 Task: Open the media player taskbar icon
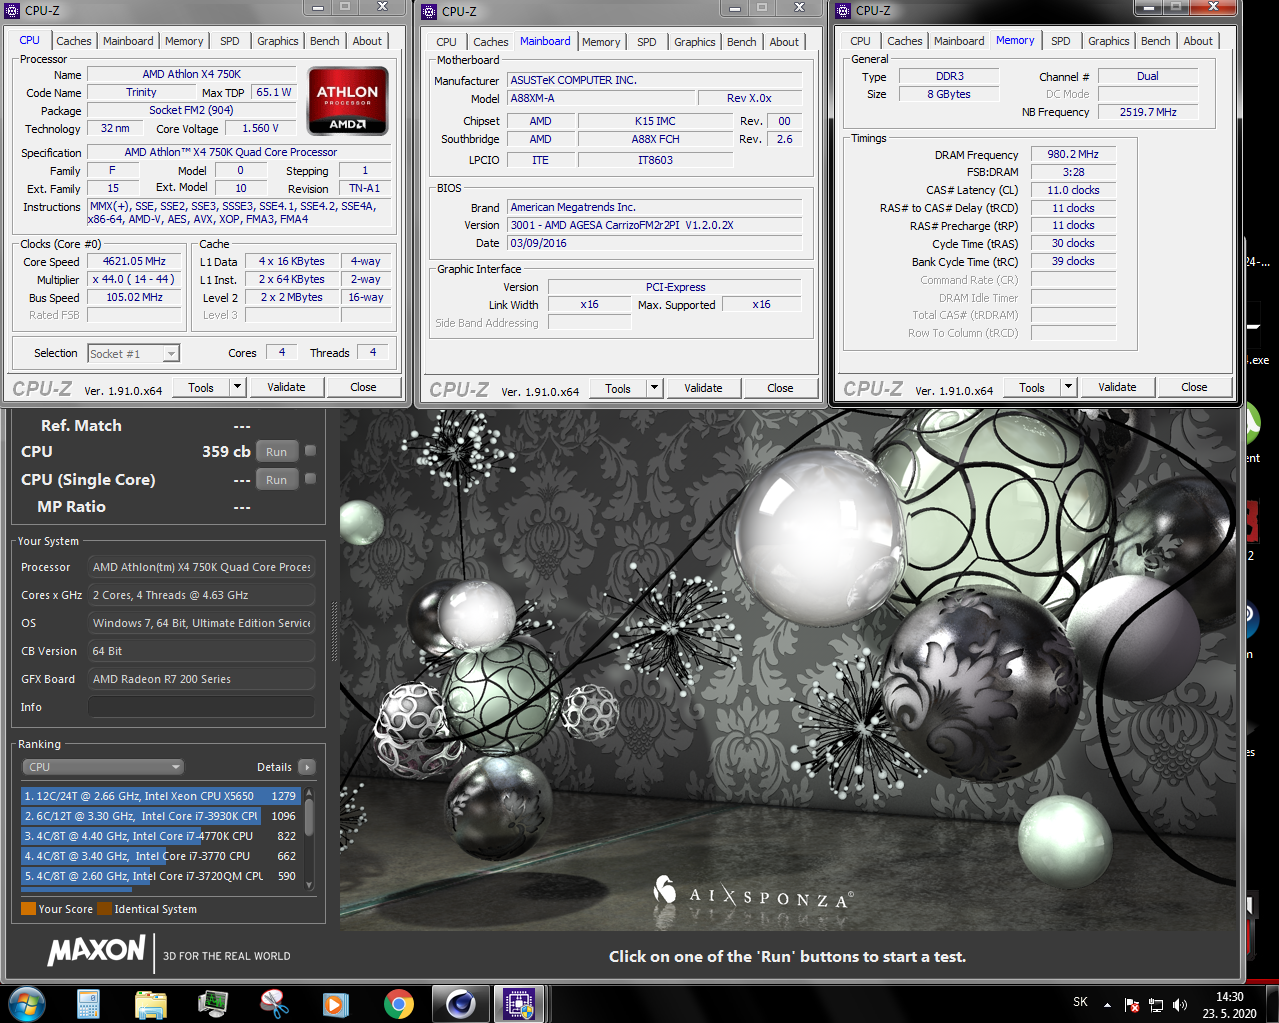tap(335, 1003)
